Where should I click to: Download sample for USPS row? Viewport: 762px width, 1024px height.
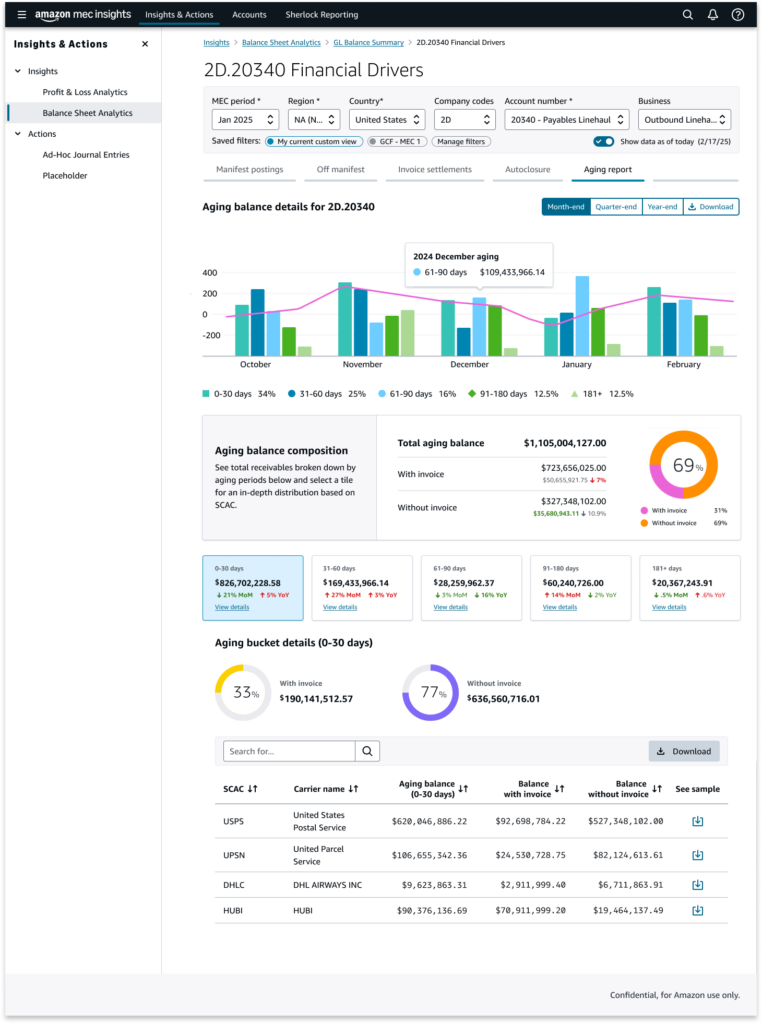(697, 821)
